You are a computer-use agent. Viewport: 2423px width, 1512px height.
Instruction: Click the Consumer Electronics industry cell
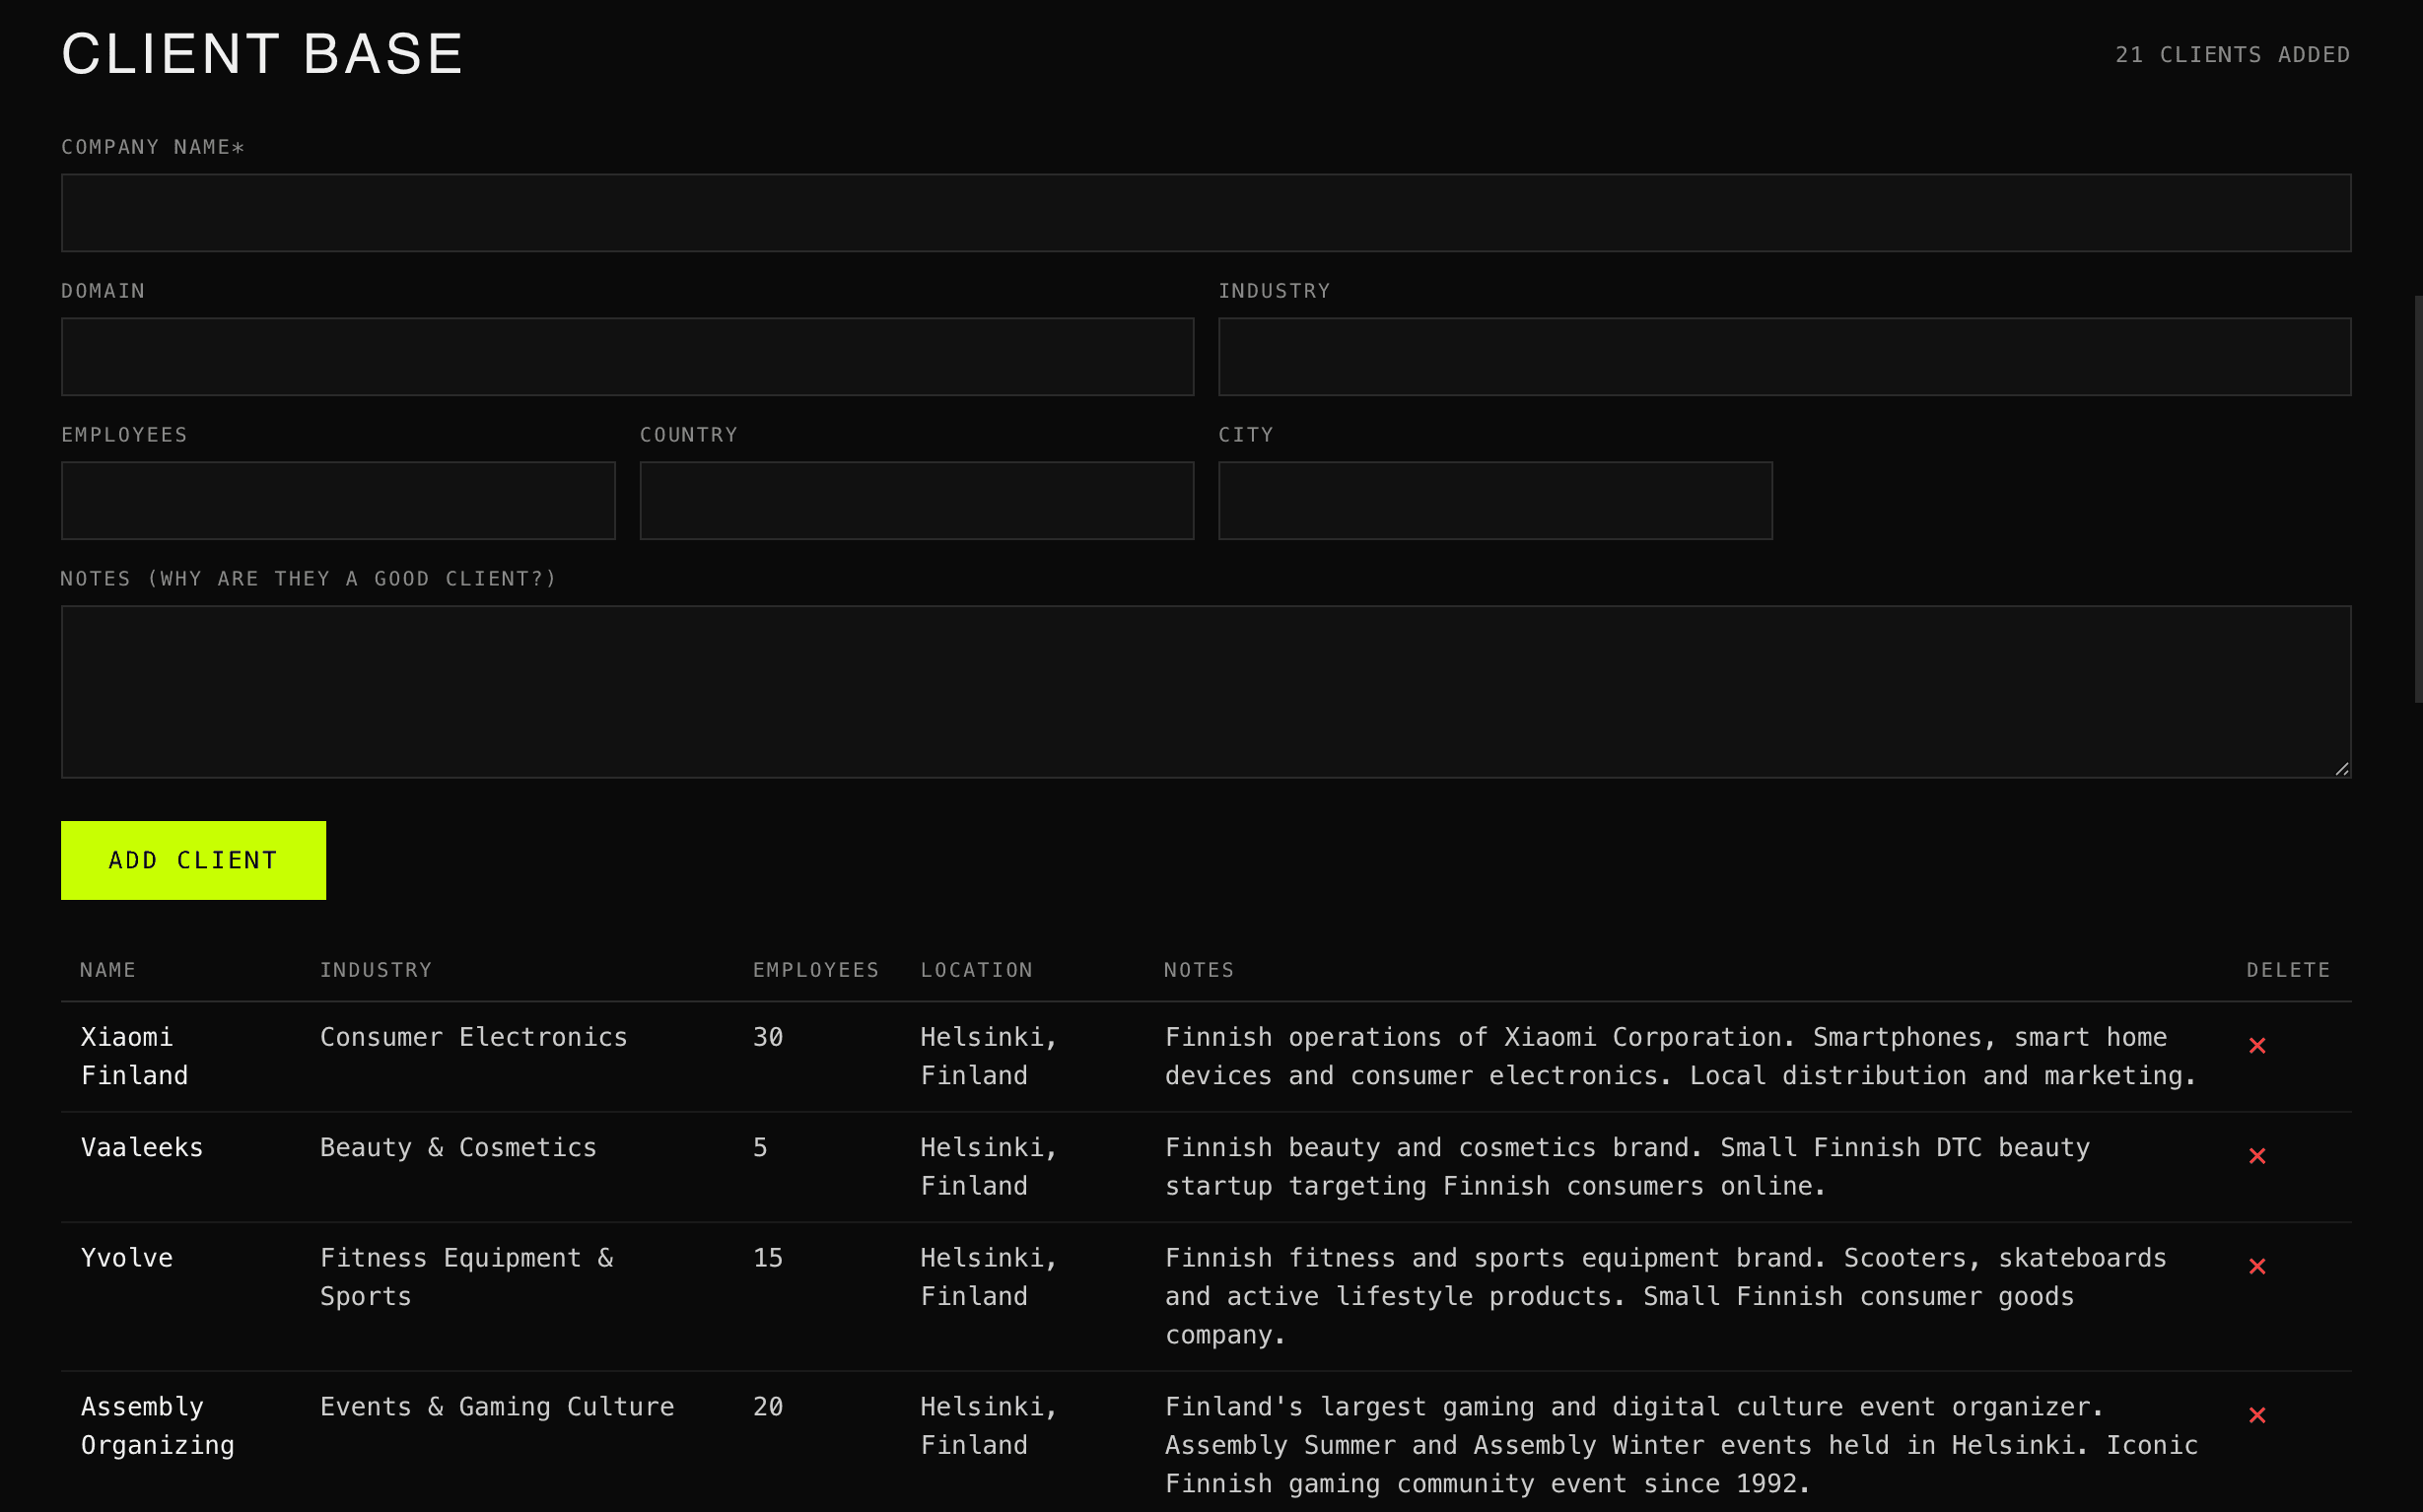[x=474, y=1037]
